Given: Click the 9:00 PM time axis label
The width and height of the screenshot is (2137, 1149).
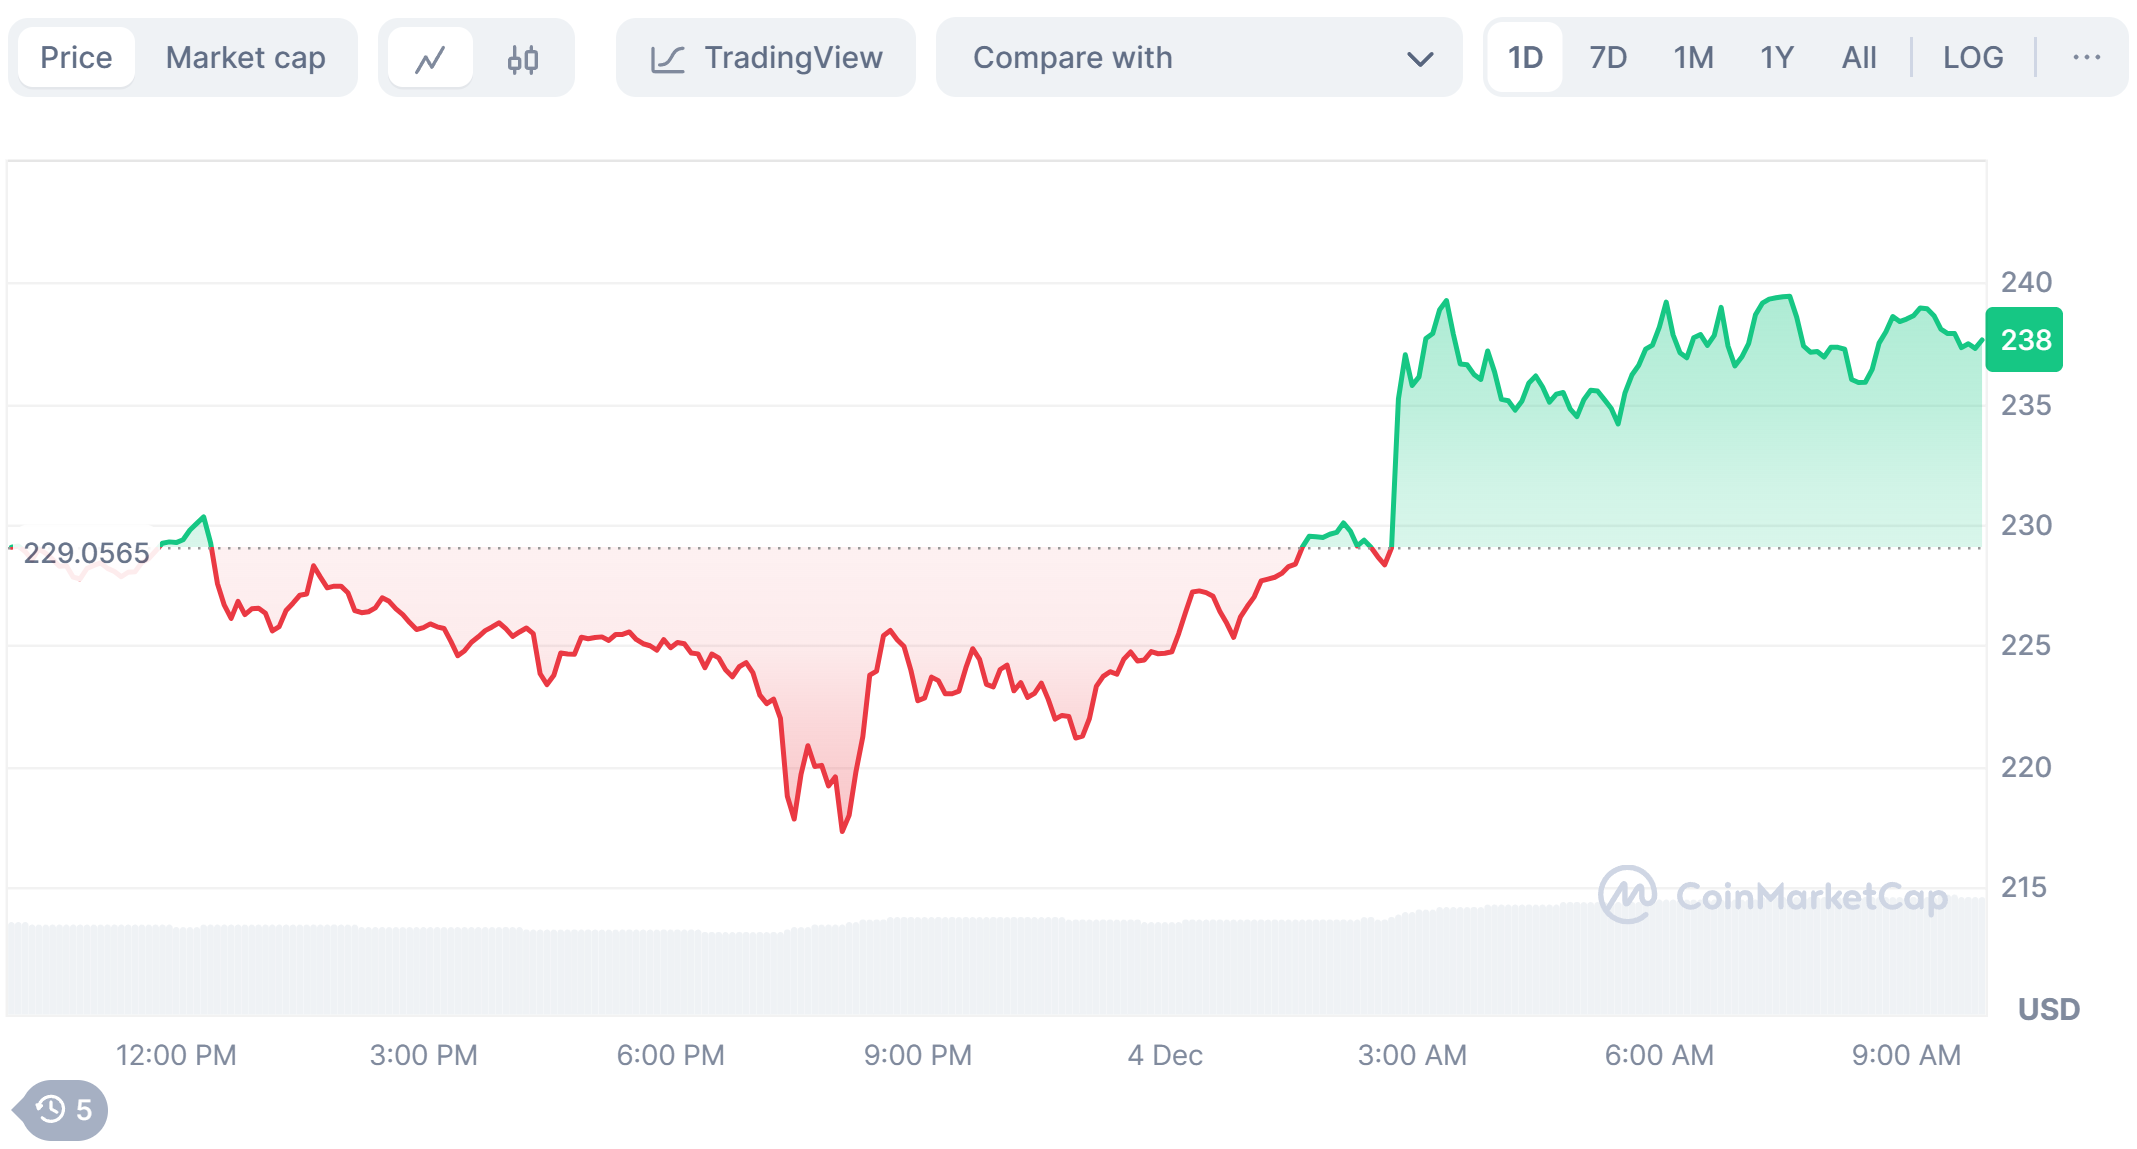Looking at the screenshot, I should [x=917, y=1055].
